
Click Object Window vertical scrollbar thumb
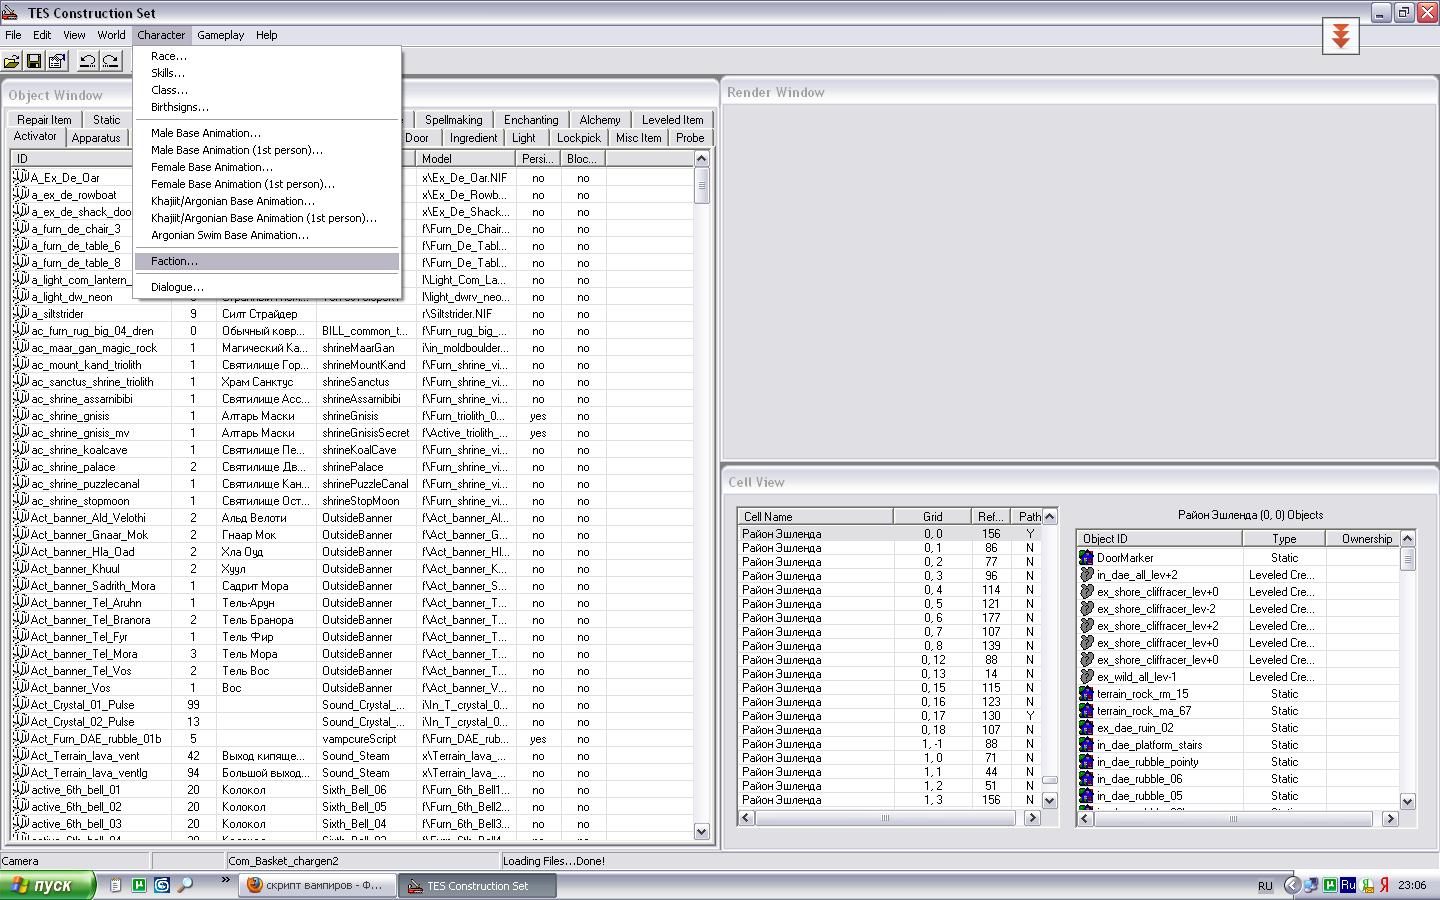[x=701, y=185]
